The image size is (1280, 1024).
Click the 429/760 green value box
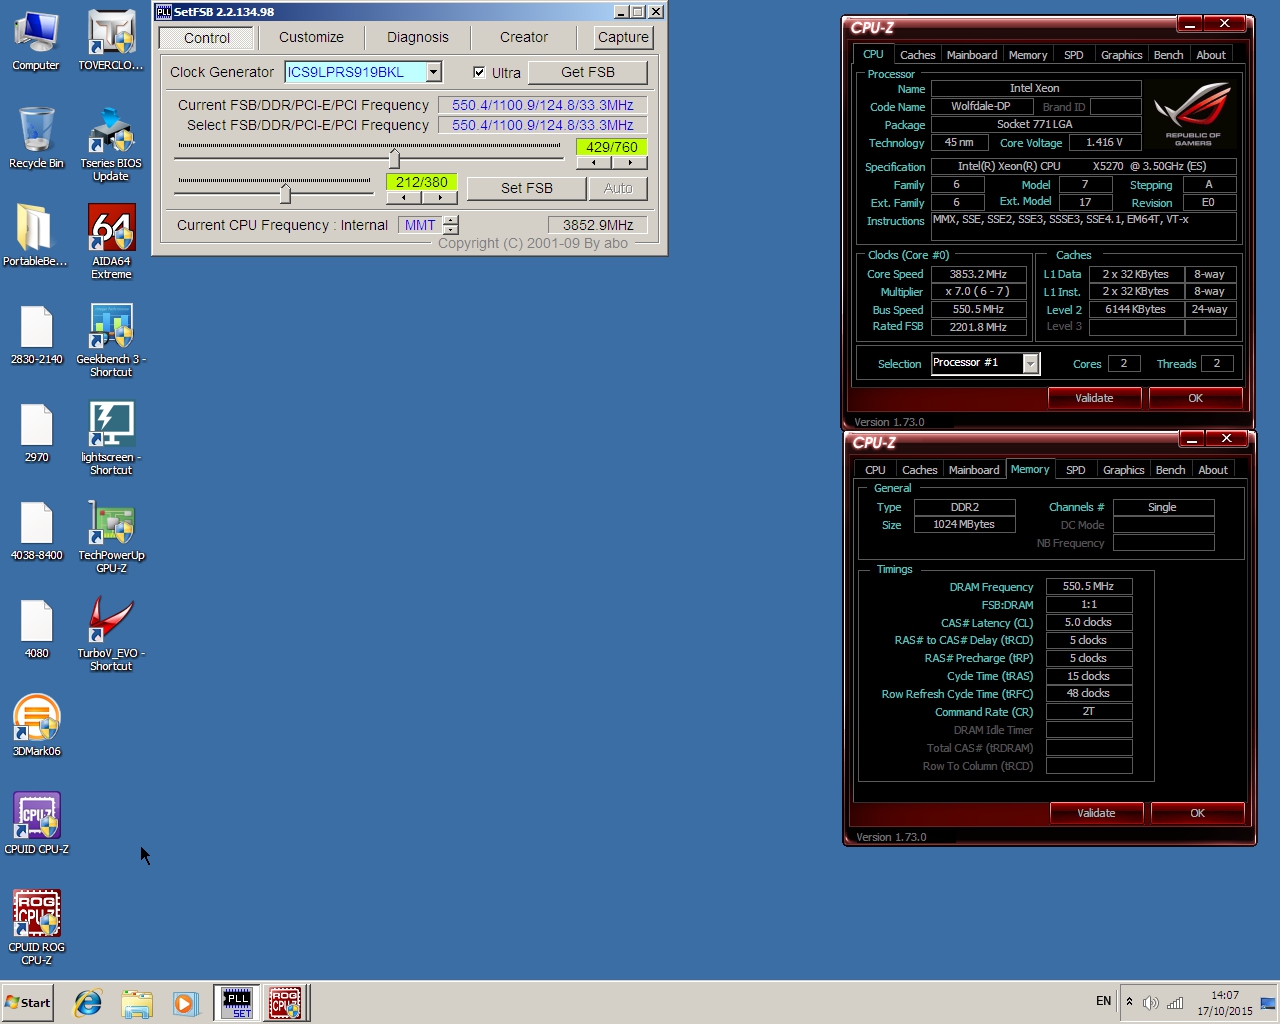612,147
